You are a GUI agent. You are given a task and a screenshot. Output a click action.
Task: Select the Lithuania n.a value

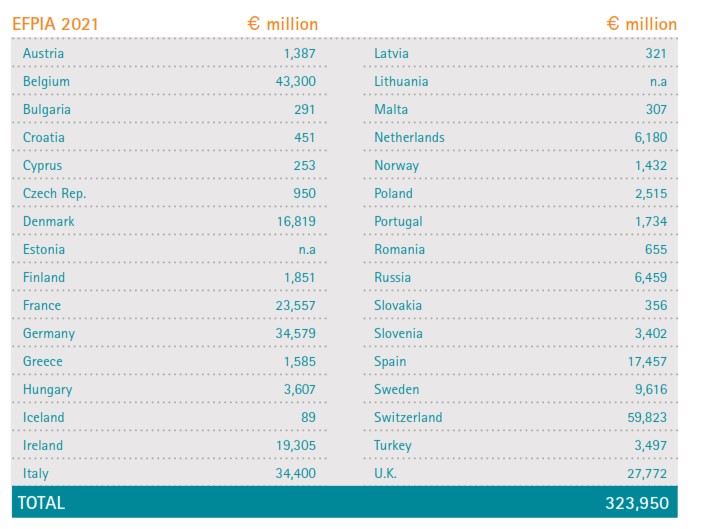pos(655,81)
